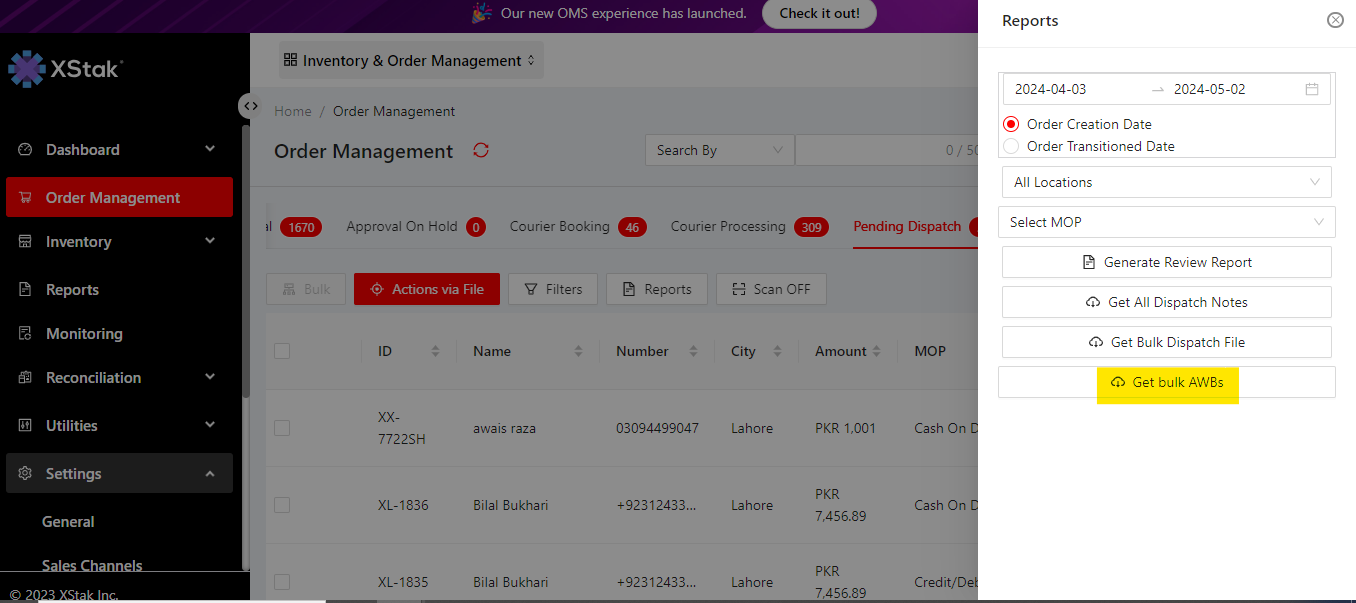Select the Order Transitioned Date radio button
Image resolution: width=1356 pixels, height=603 pixels.
[1011, 147]
